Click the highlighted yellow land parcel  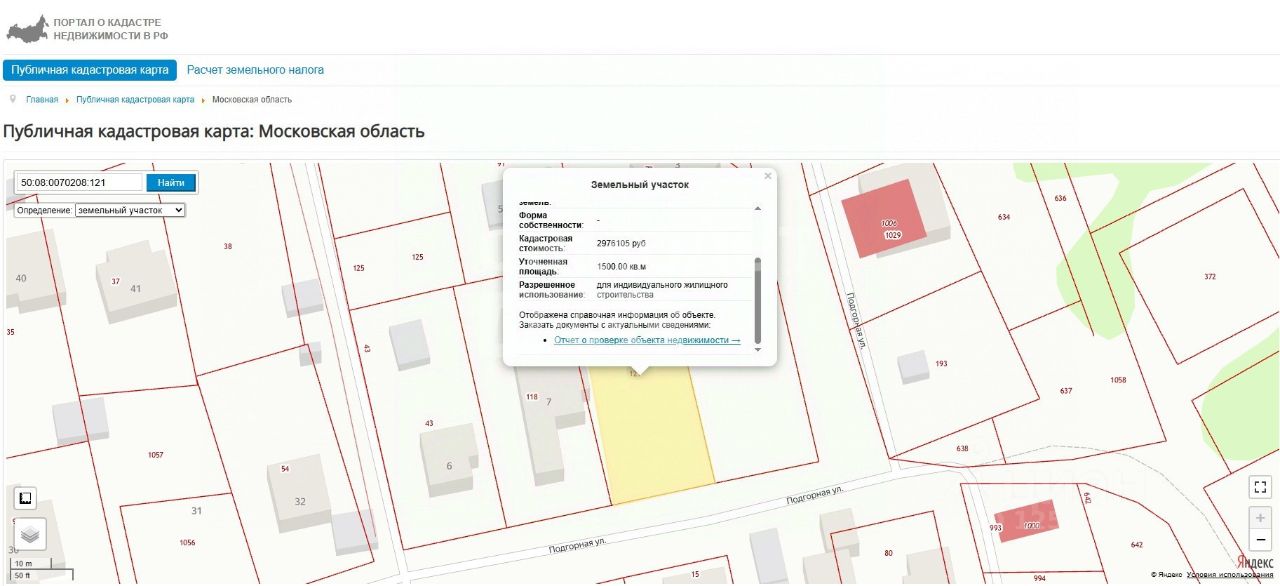[652, 435]
